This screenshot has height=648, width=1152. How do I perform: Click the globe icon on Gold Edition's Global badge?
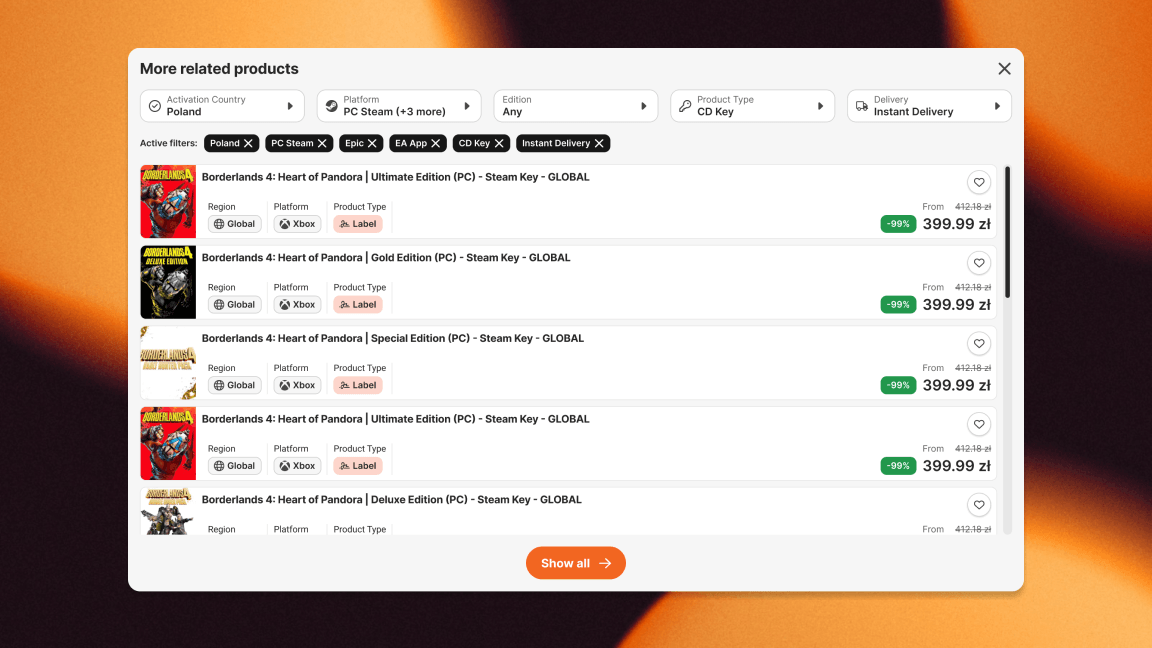pyautogui.click(x=218, y=304)
